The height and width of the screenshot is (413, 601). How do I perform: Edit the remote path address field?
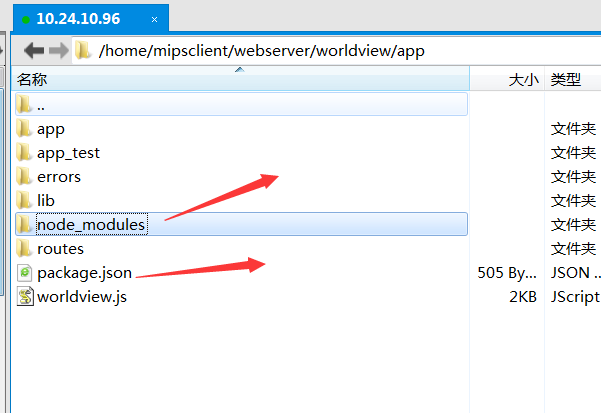click(x=337, y=51)
